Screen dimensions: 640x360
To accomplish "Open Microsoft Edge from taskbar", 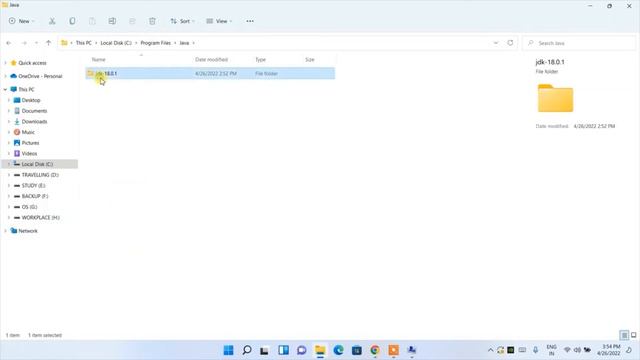I will coord(338,350).
